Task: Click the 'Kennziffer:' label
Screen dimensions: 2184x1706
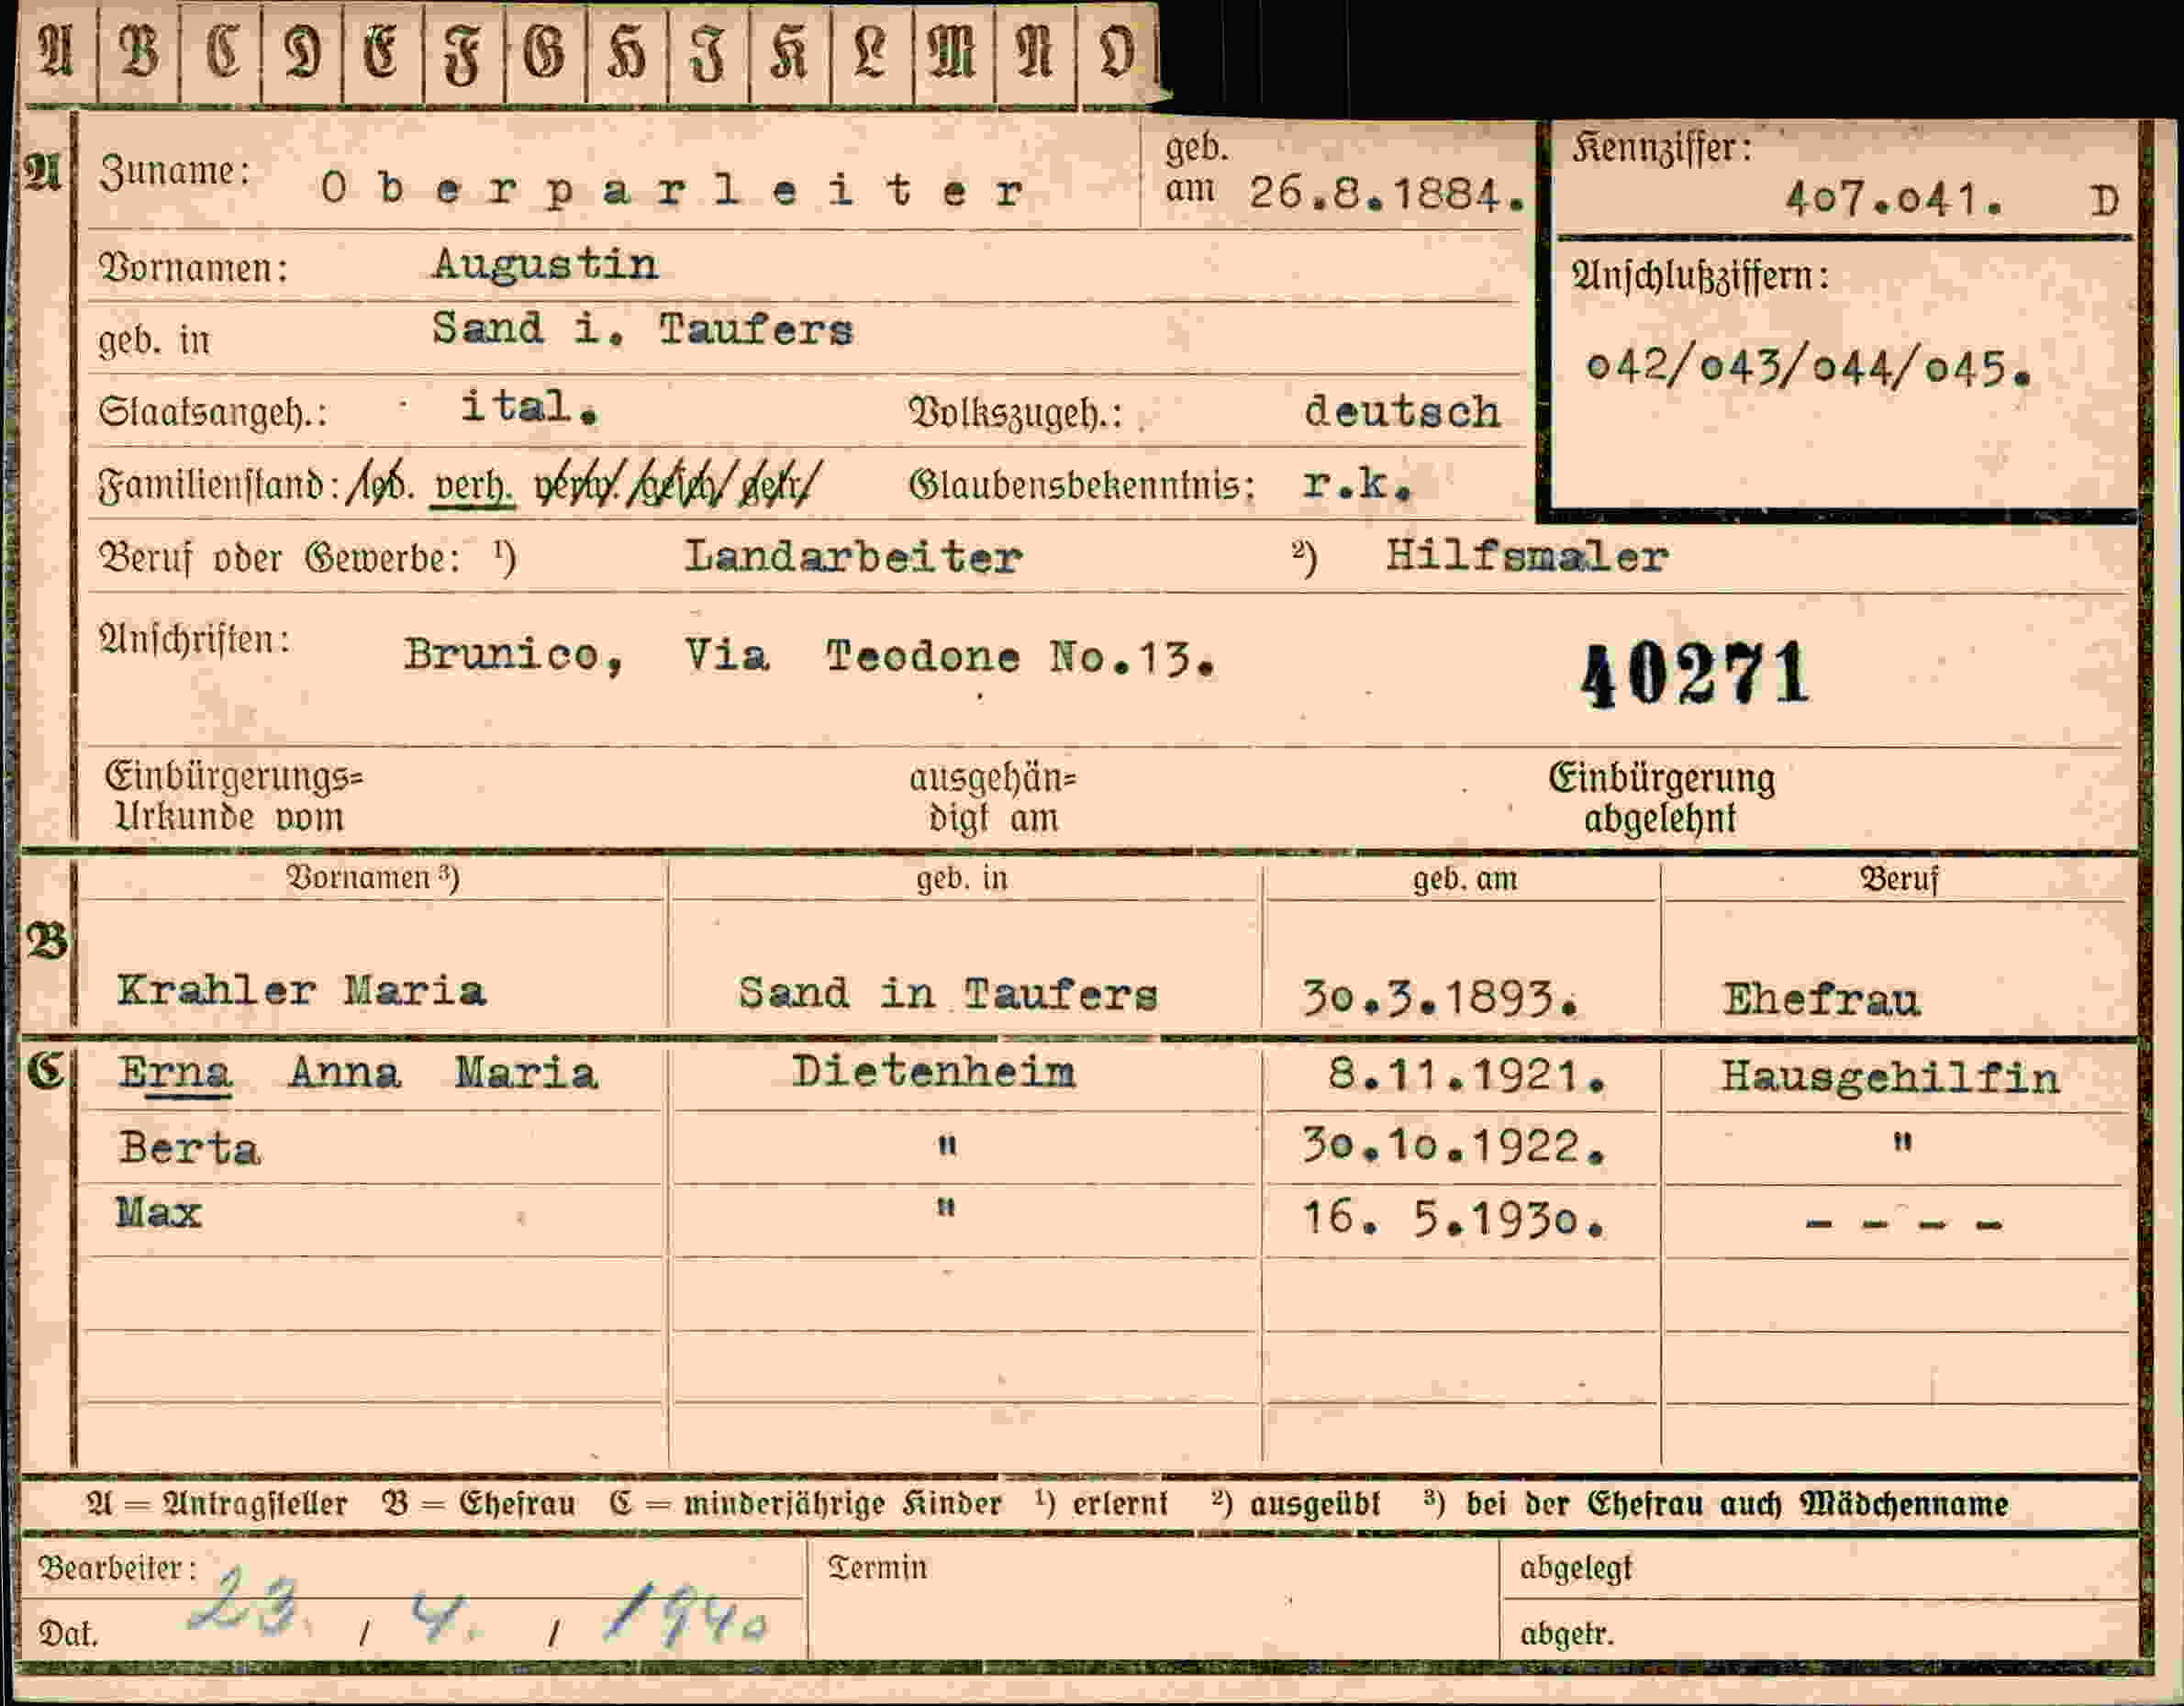Action: pos(1662,149)
